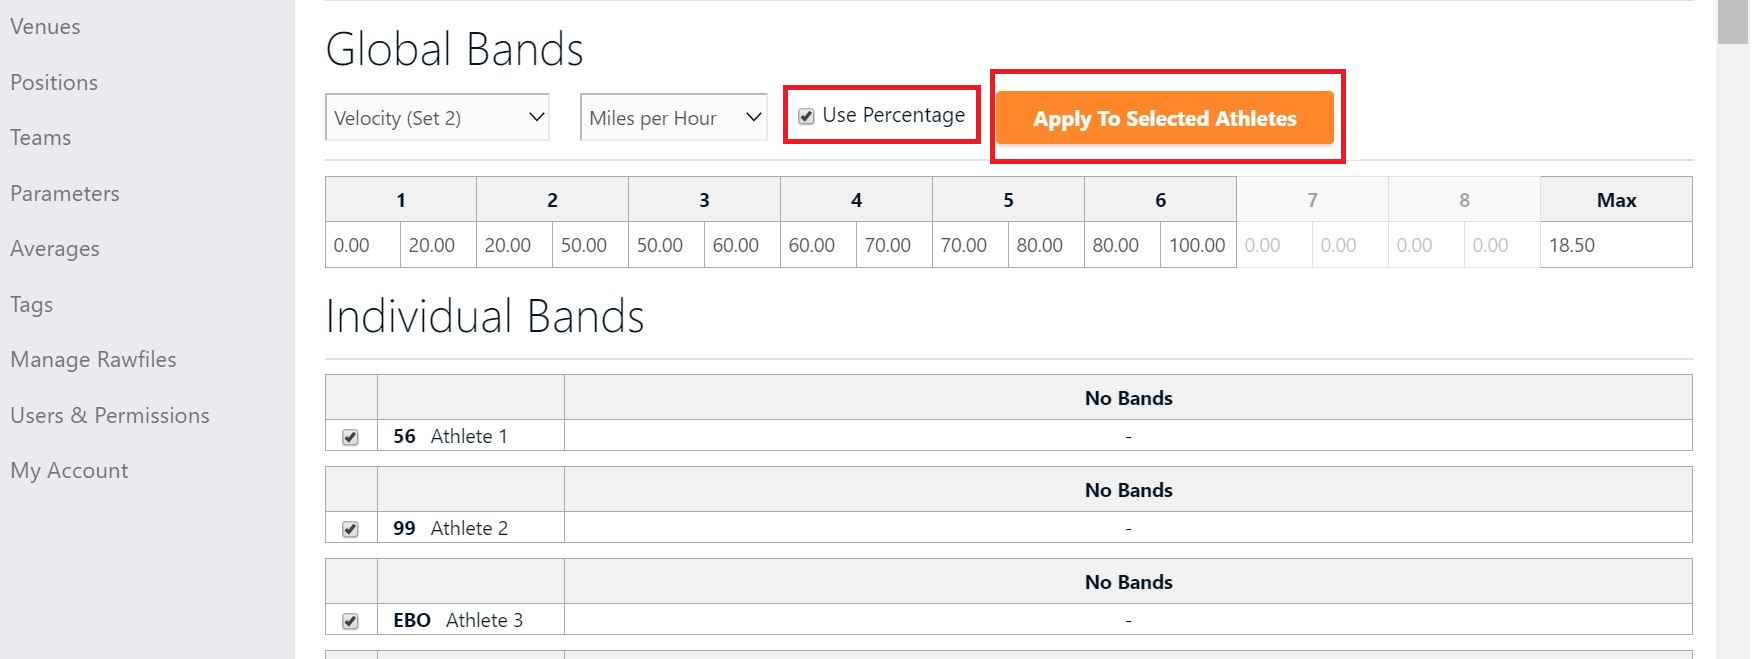Open the Teams sidebar page
The width and height of the screenshot is (1761, 659).
40,138
